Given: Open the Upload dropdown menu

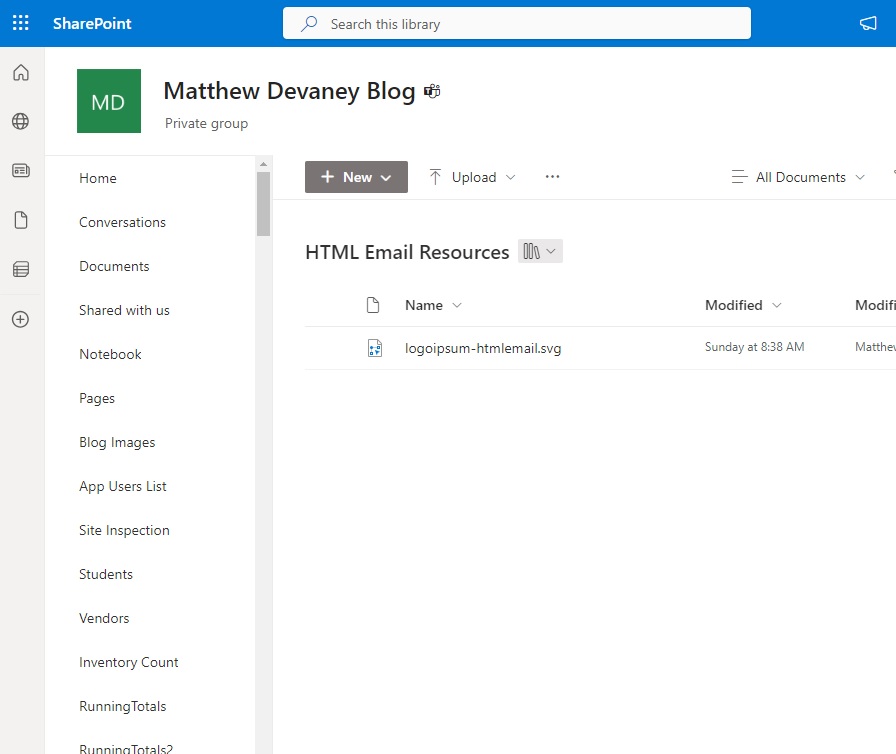Looking at the screenshot, I should coord(510,177).
